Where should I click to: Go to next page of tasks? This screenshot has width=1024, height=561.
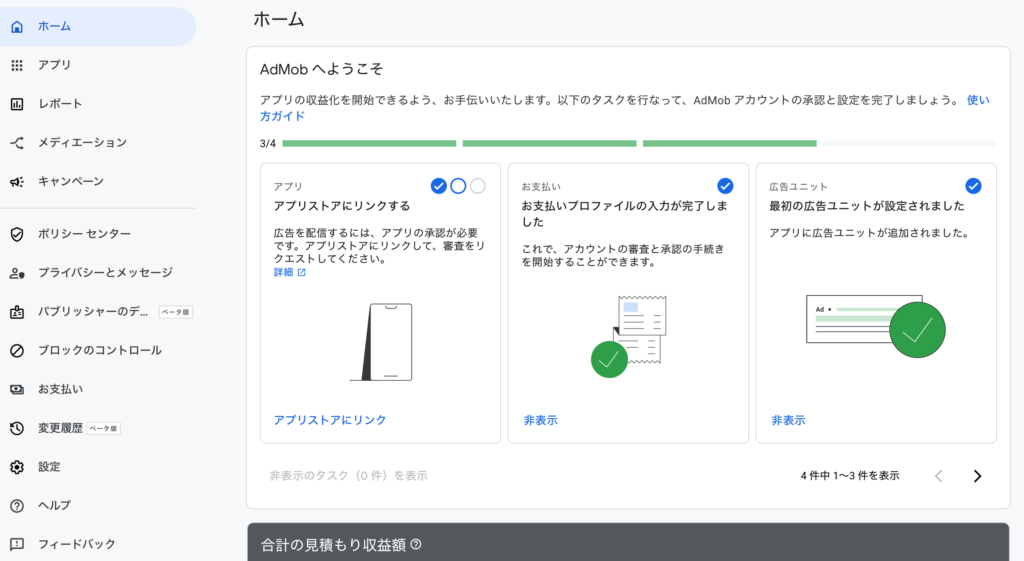pyautogui.click(x=977, y=476)
